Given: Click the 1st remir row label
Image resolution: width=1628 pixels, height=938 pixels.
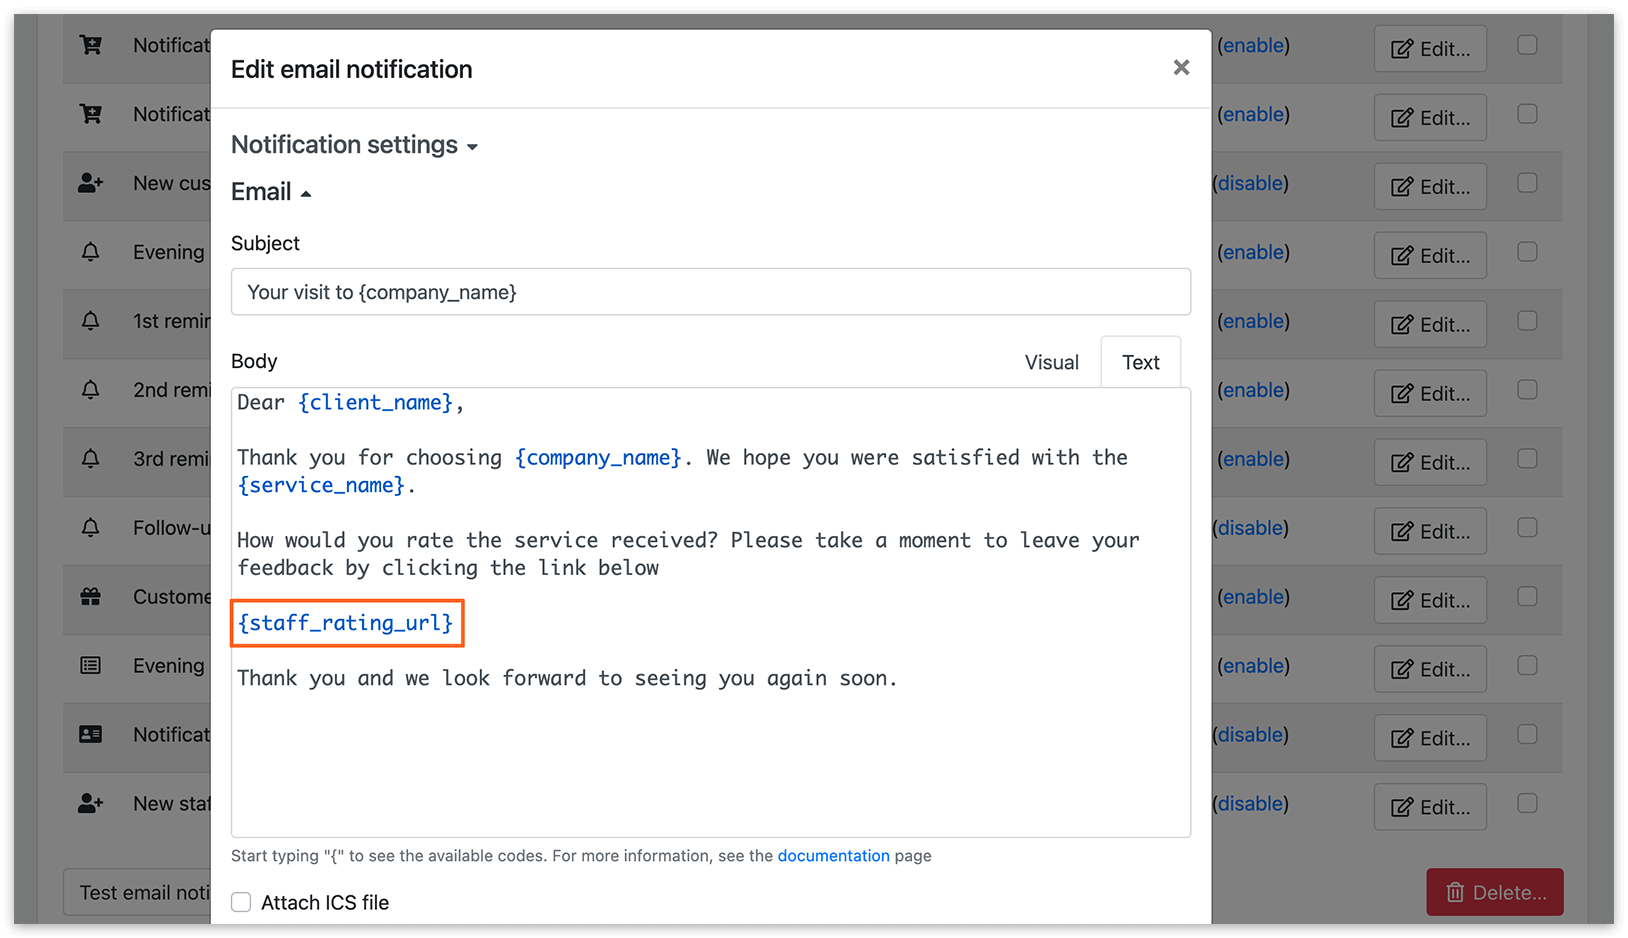Looking at the screenshot, I should pyautogui.click(x=171, y=321).
